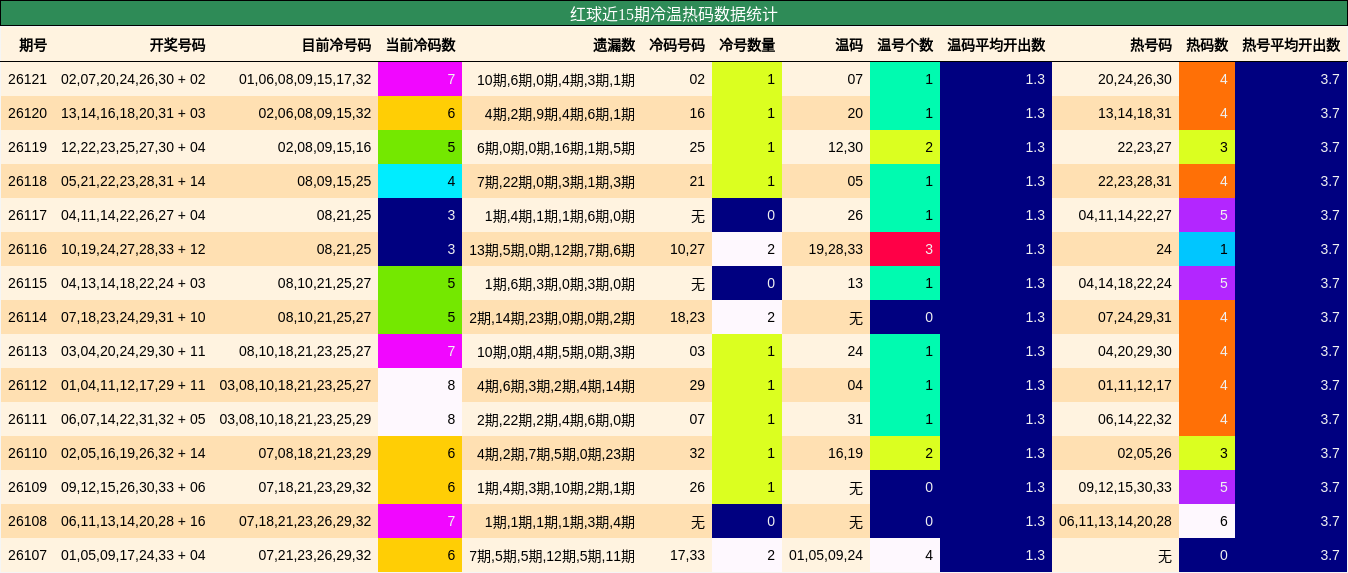Click omission cell 7期,5期,5期,12期,5期,11期
The image size is (1348, 573).
552,555
